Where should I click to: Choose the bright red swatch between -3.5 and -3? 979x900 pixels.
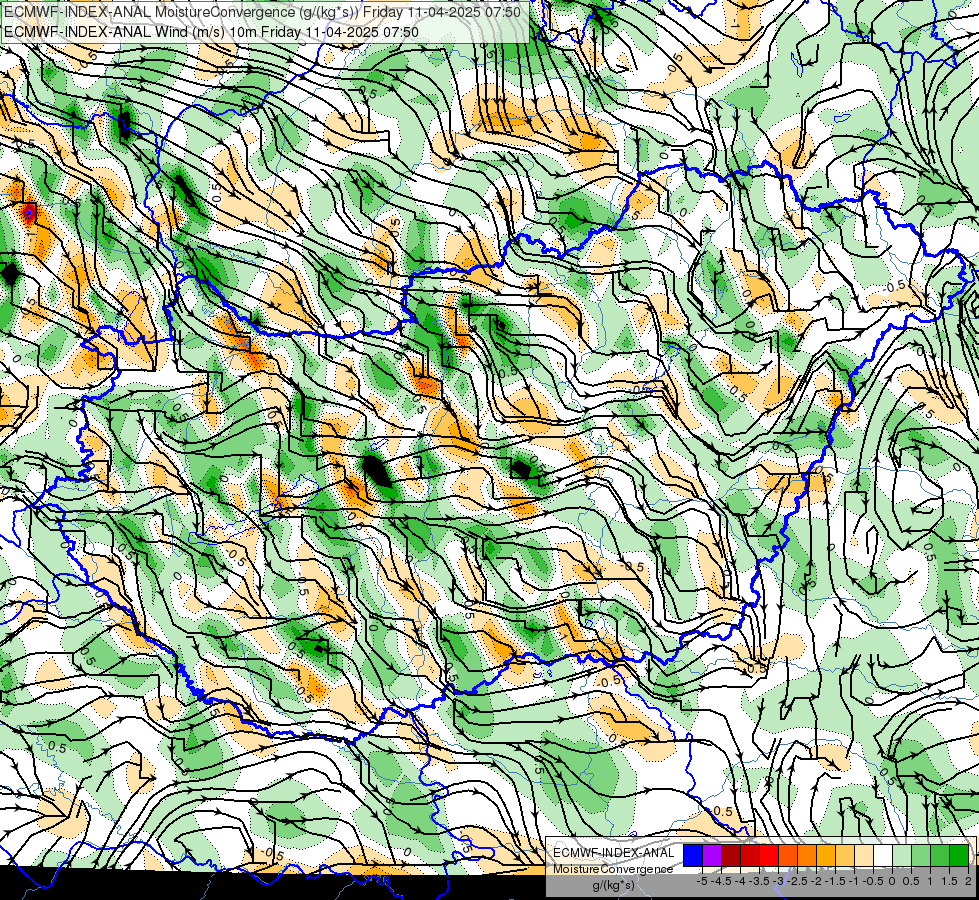click(769, 855)
